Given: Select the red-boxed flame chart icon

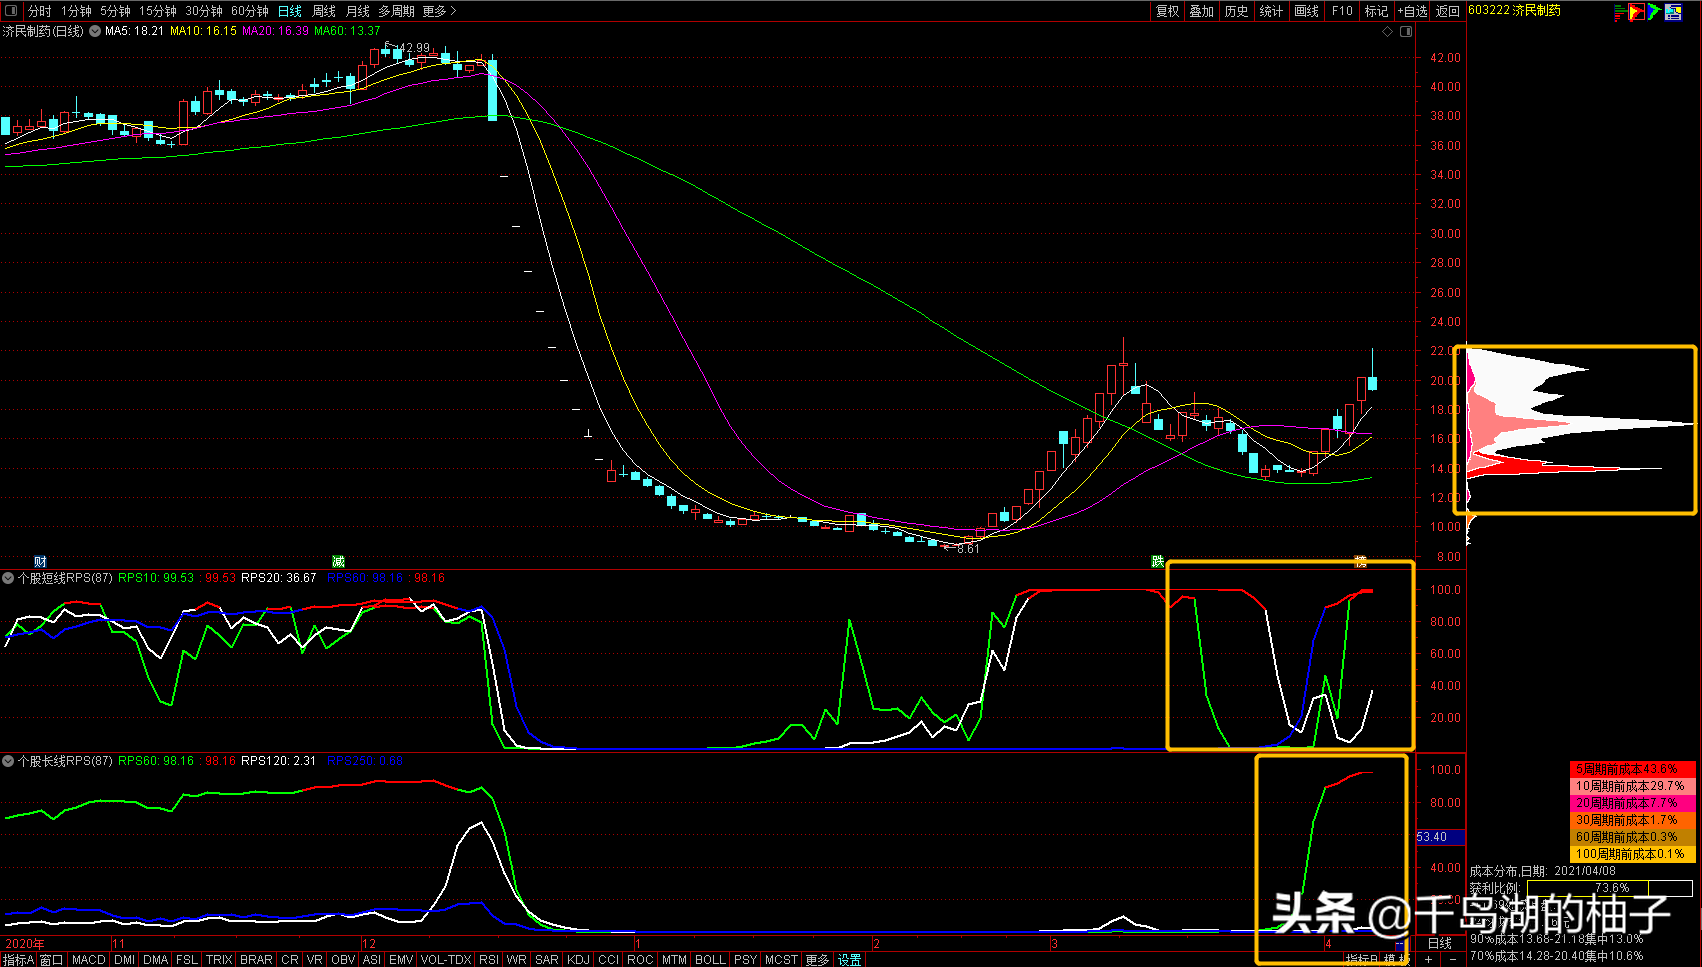Looking at the screenshot, I should coord(1636,12).
